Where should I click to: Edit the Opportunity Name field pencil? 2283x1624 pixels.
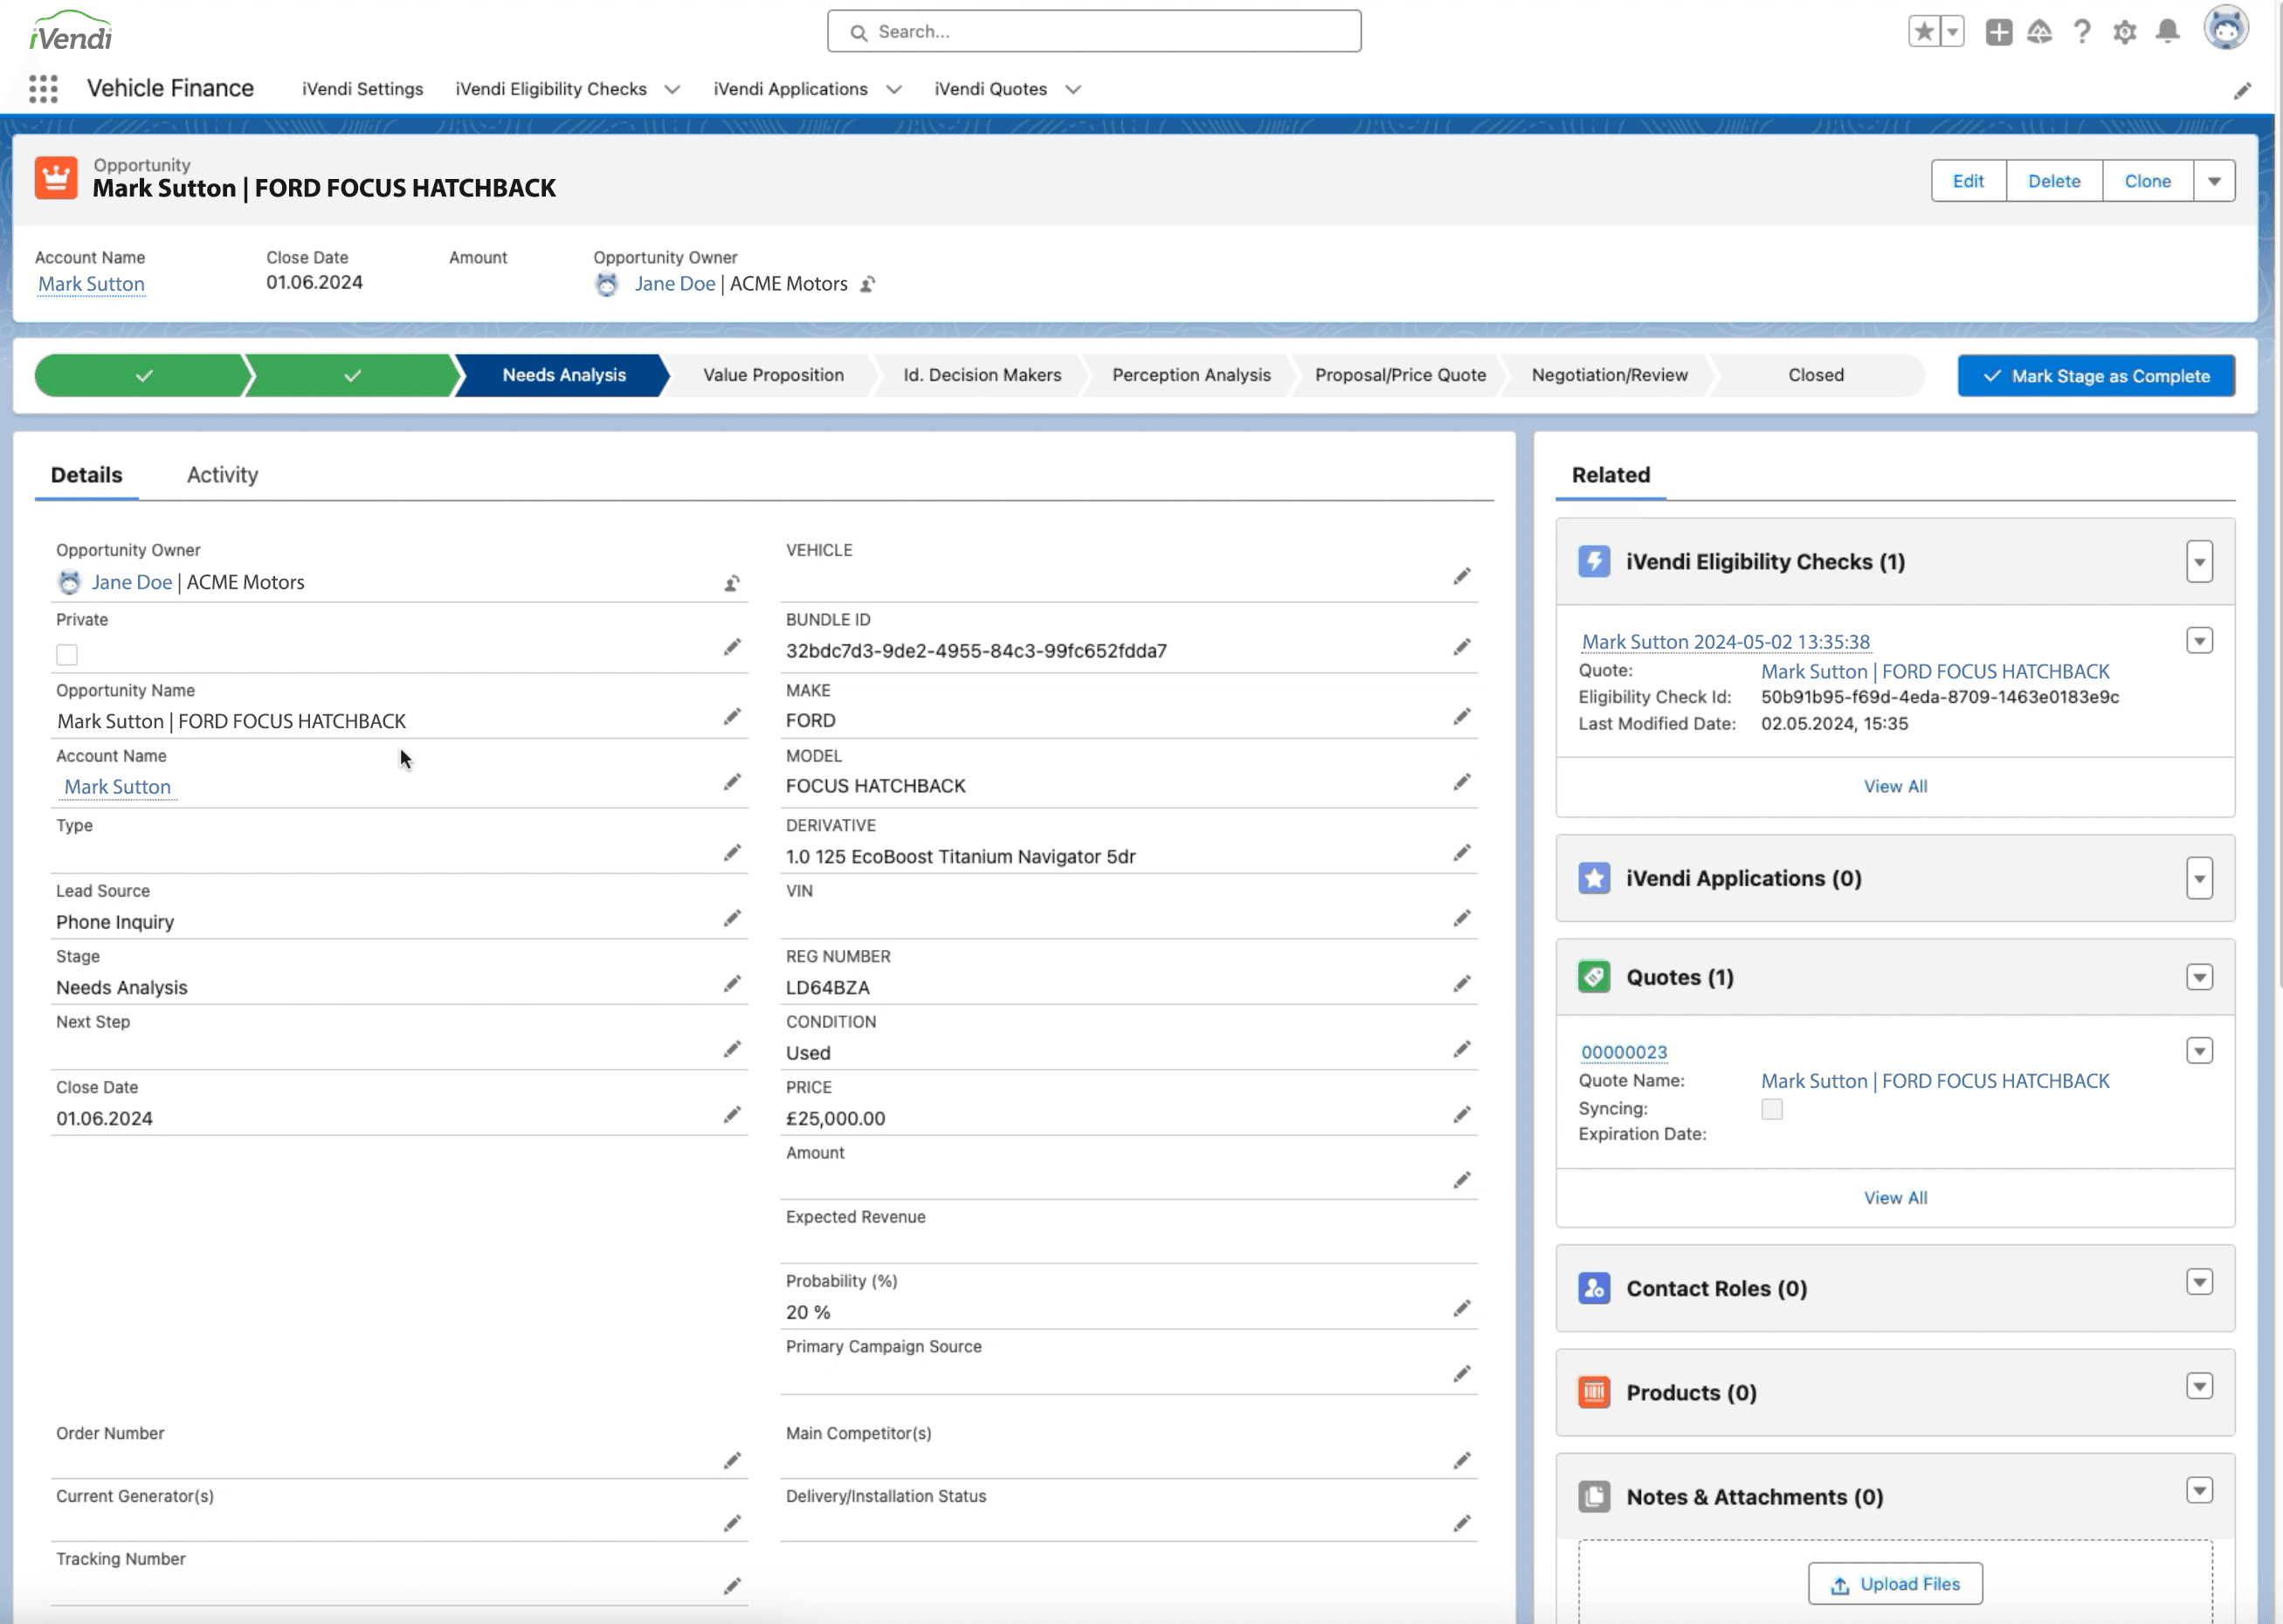point(732,717)
